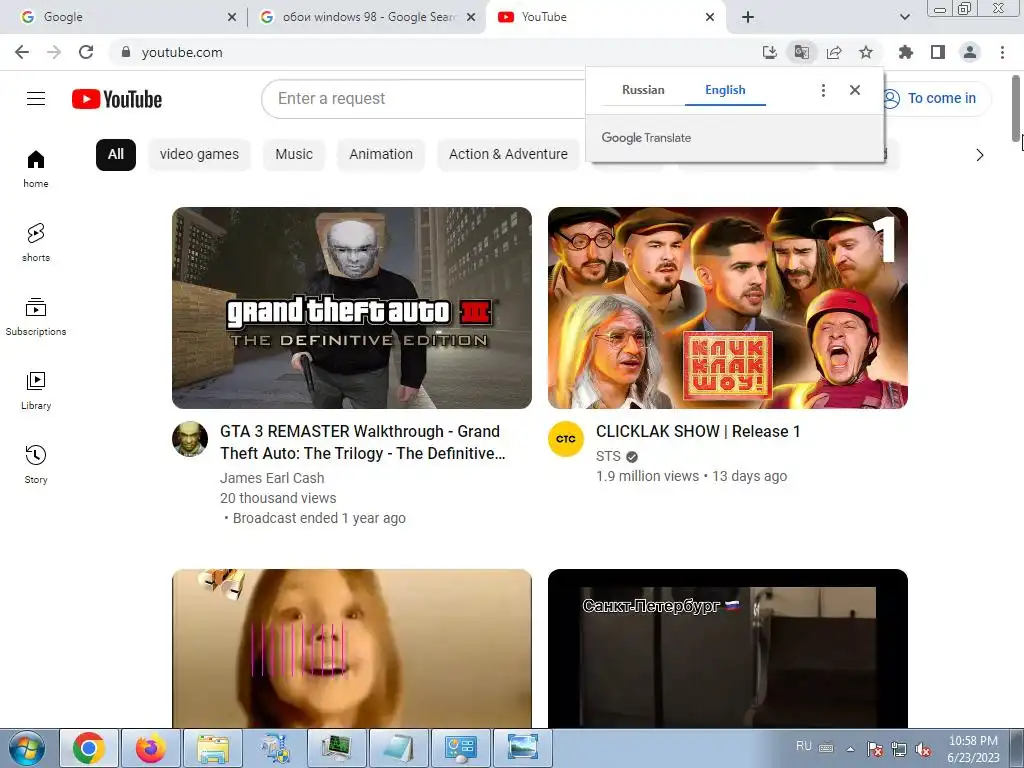Screen dimensions: 1024x768
Task: Toggle the browser side panel icon
Action: click(938, 52)
